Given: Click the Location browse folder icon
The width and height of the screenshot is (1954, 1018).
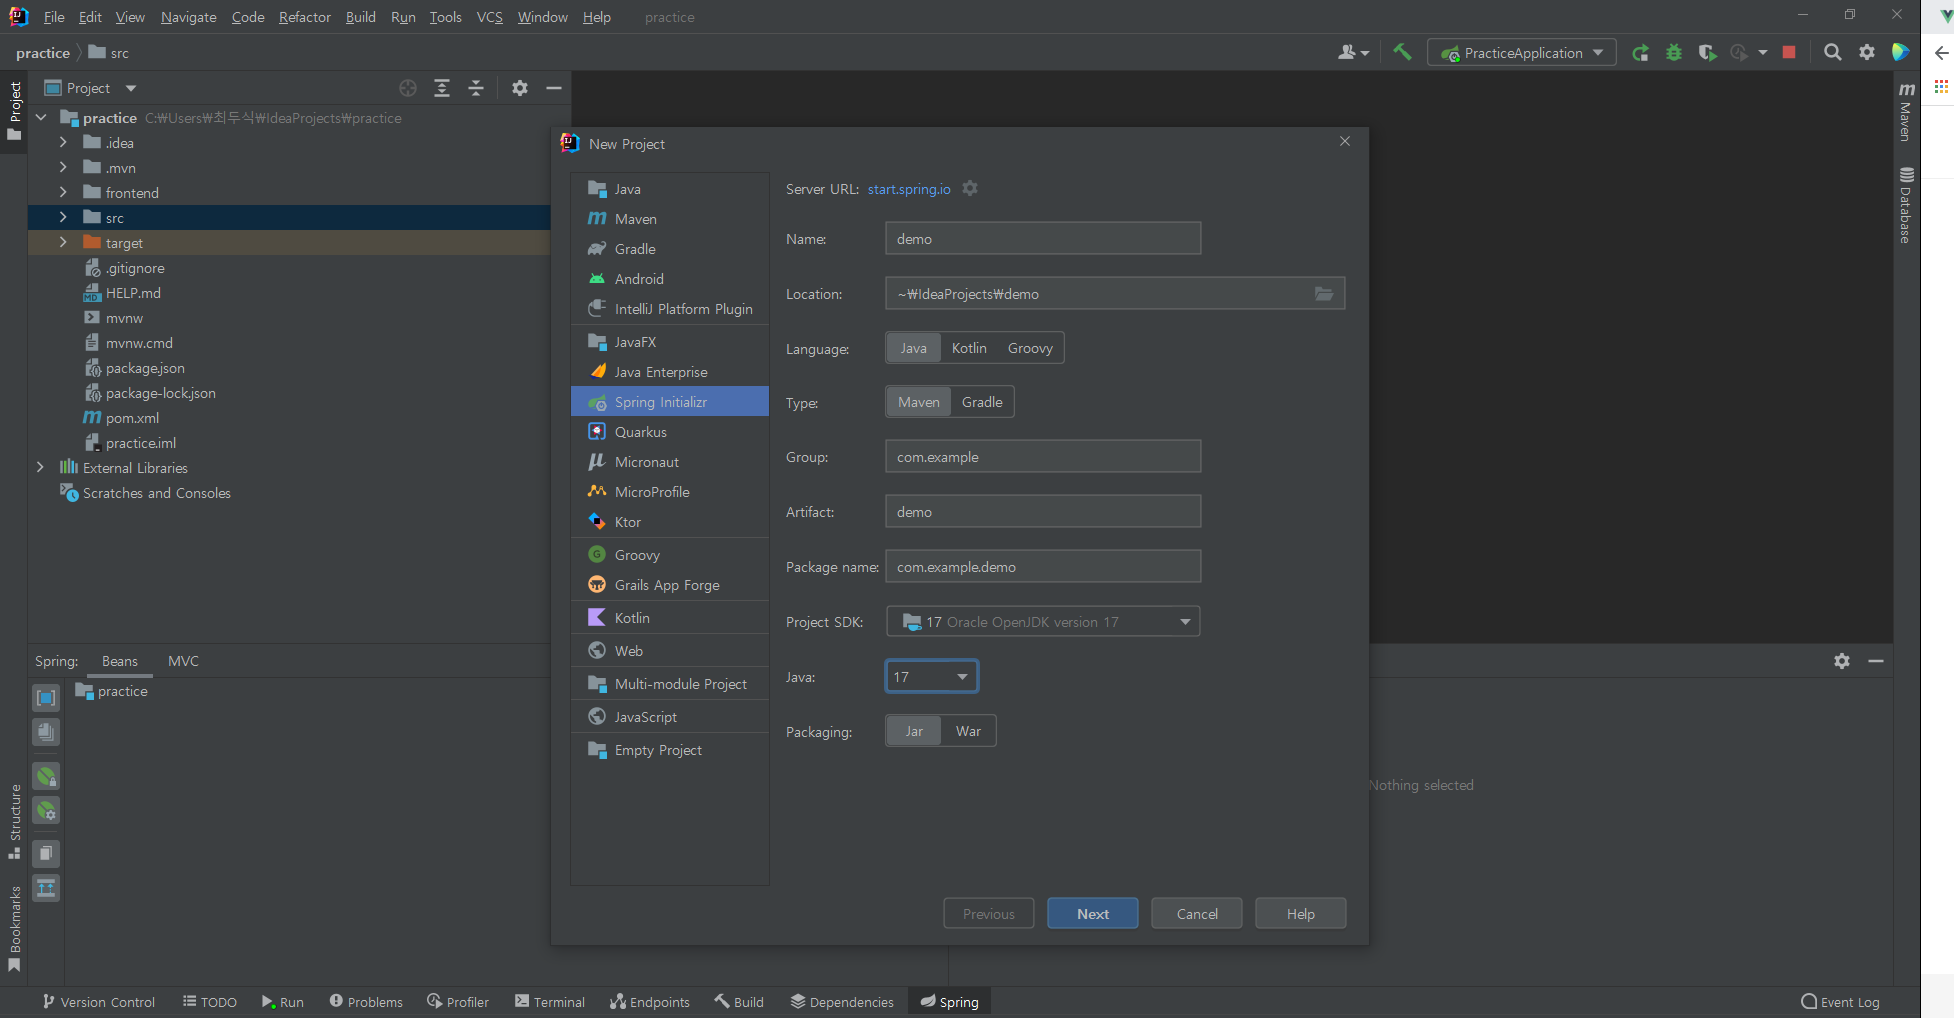Looking at the screenshot, I should coord(1323,294).
